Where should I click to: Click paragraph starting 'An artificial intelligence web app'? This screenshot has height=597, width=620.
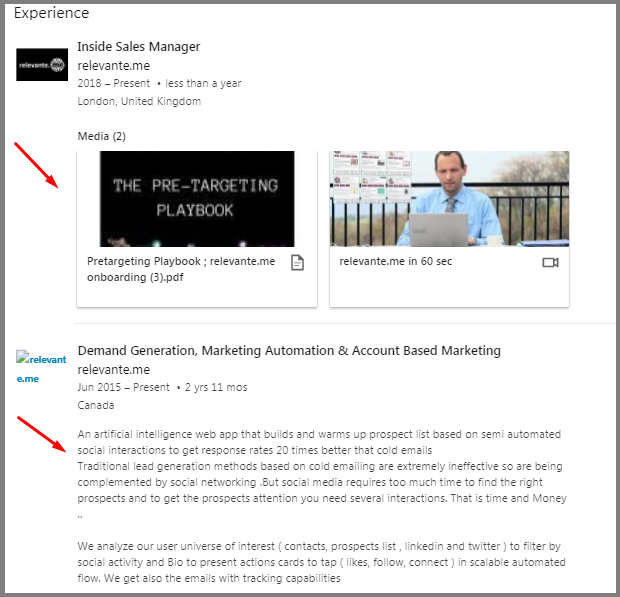(x=319, y=442)
